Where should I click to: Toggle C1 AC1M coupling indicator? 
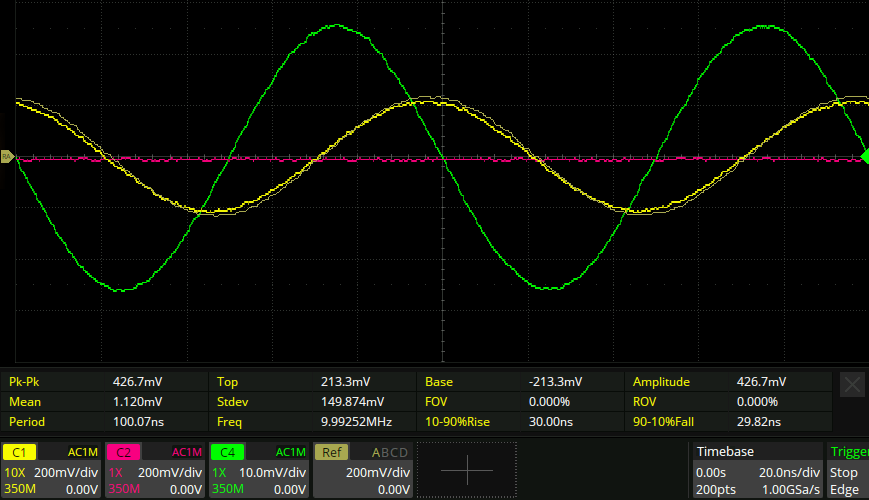click(82, 452)
